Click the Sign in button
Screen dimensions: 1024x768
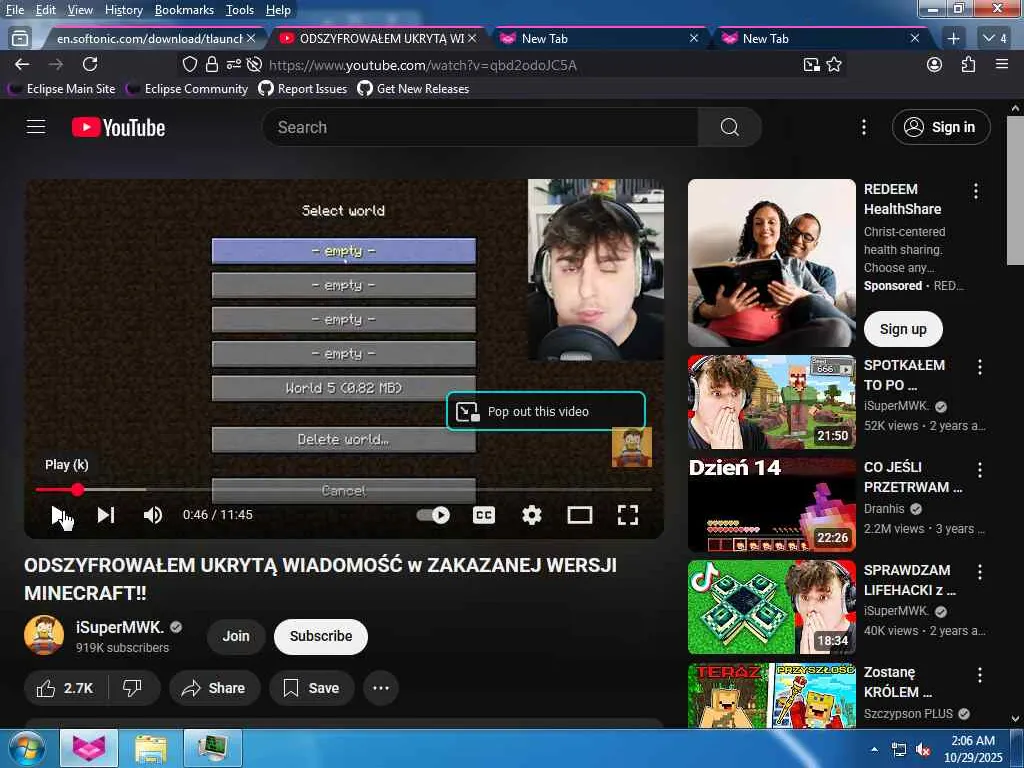click(x=940, y=127)
